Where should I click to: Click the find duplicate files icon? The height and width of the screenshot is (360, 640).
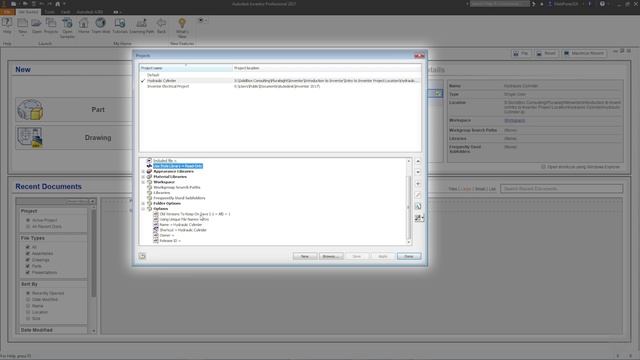[418, 207]
